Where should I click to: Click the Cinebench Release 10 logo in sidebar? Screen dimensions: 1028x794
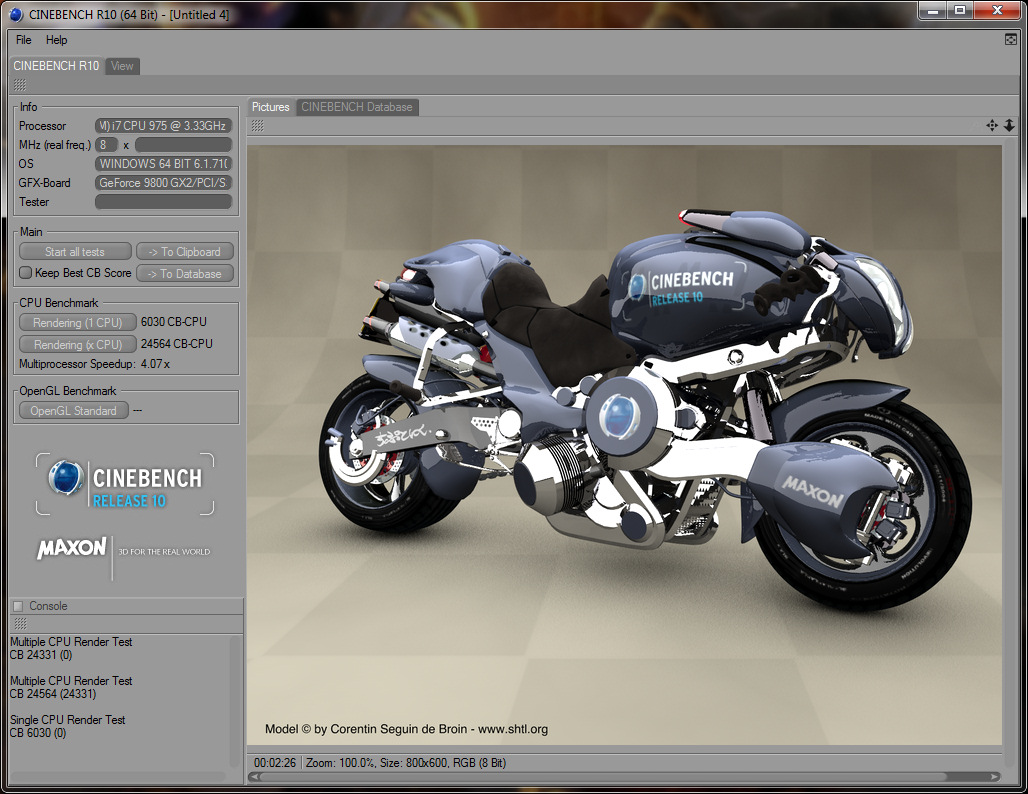[125, 485]
